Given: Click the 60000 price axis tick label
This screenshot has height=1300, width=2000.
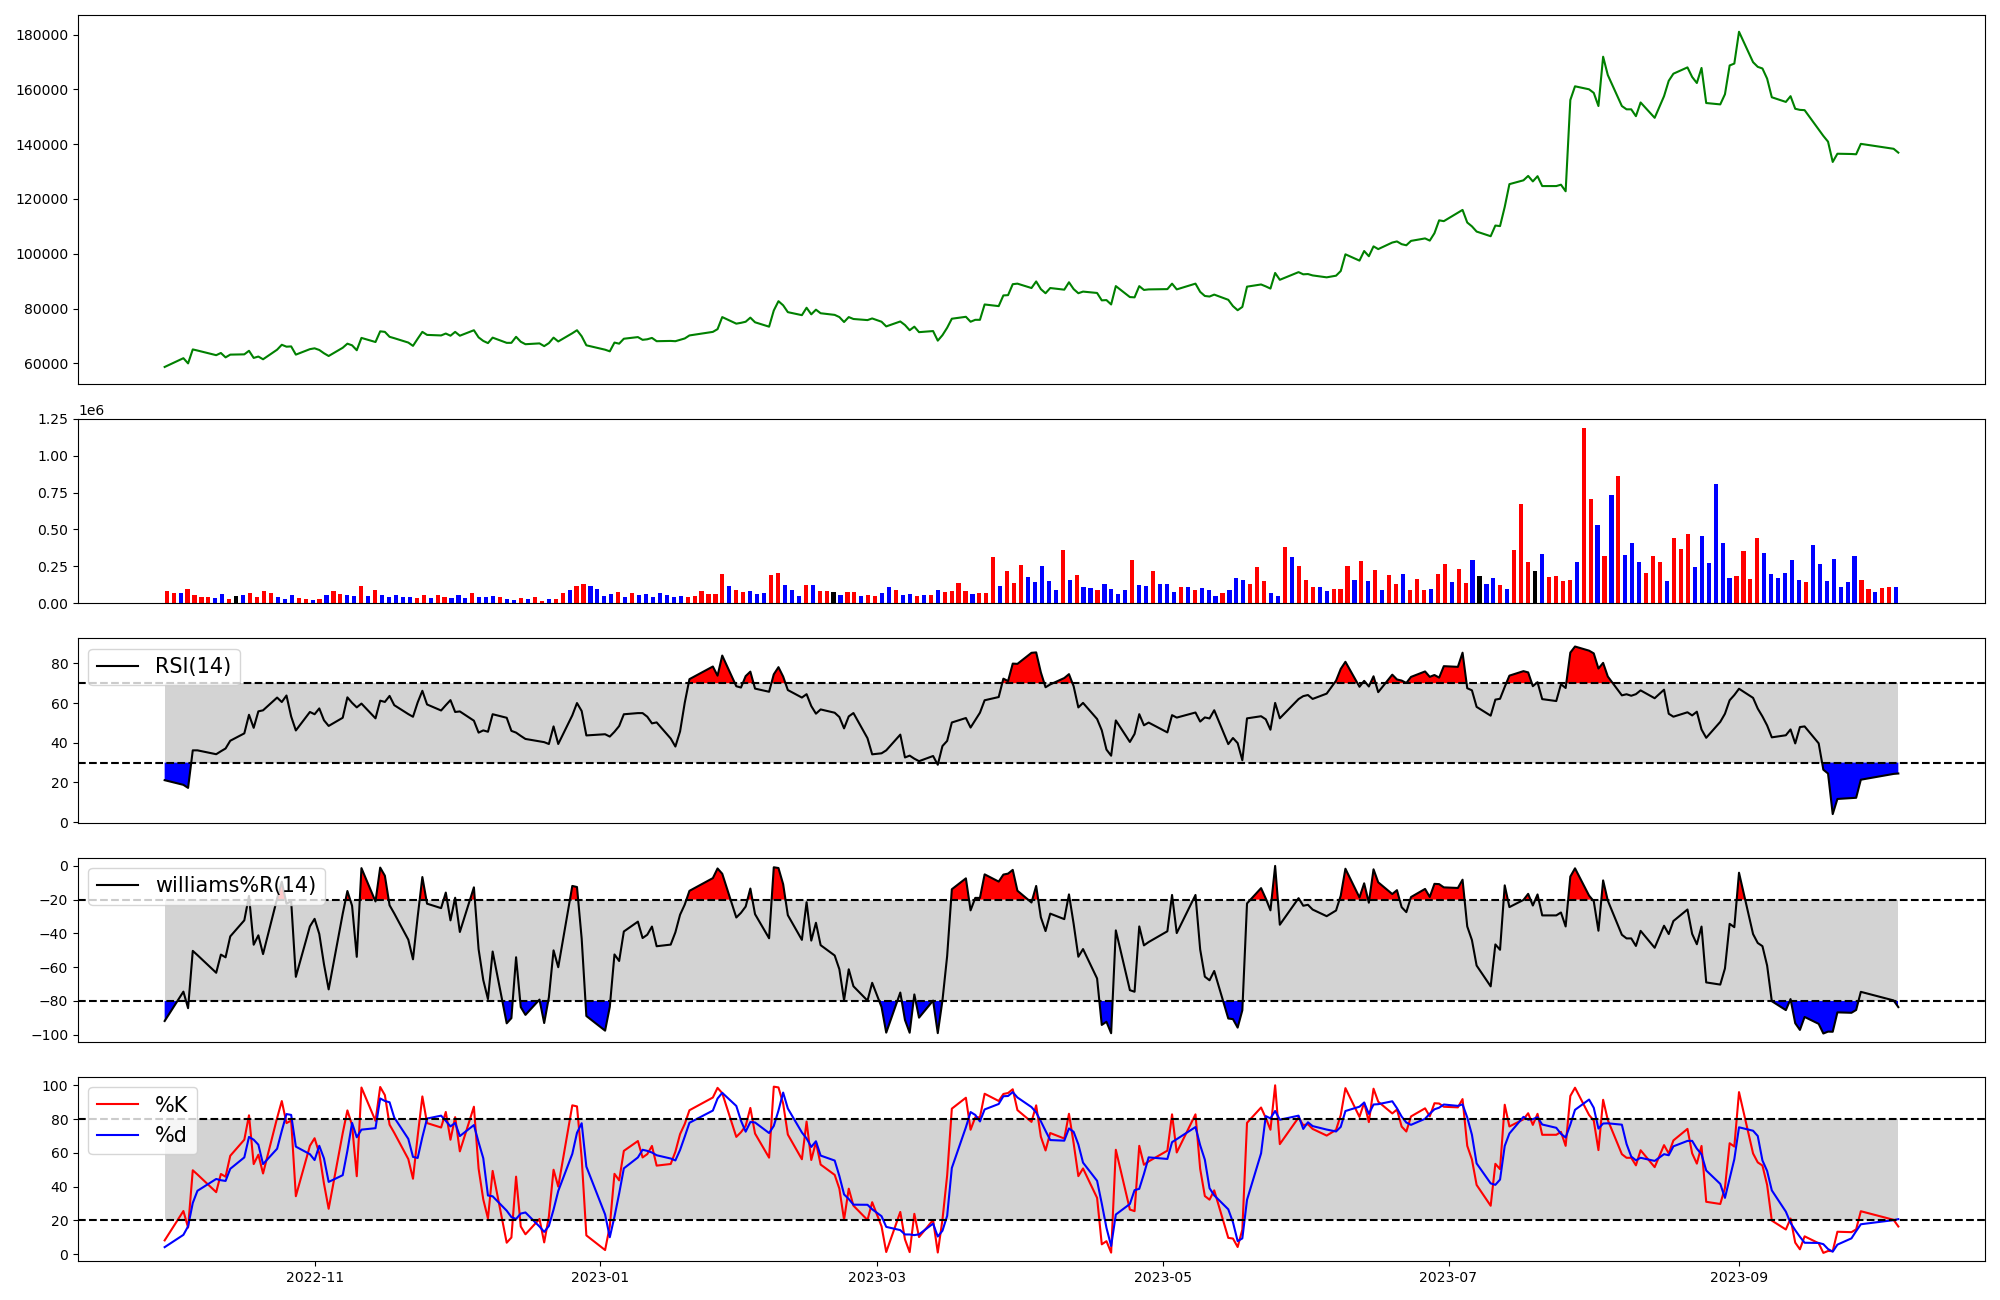Looking at the screenshot, I should tap(46, 364).
